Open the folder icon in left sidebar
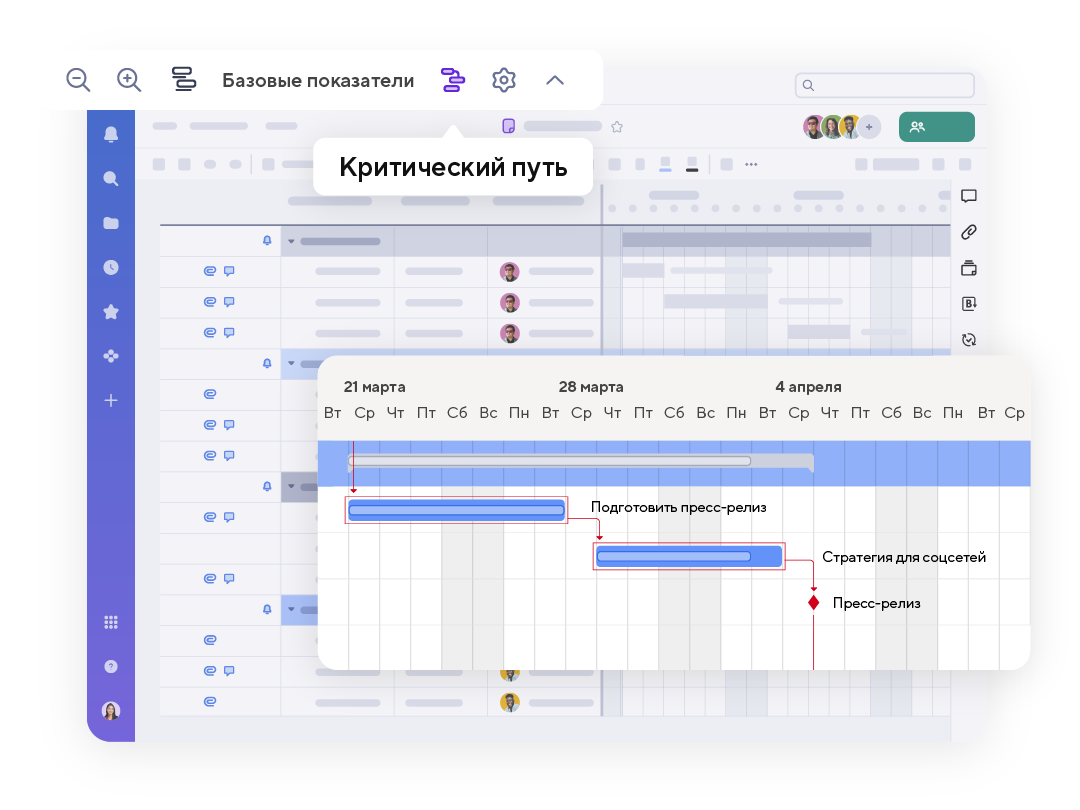The image size is (1080, 810). point(111,223)
